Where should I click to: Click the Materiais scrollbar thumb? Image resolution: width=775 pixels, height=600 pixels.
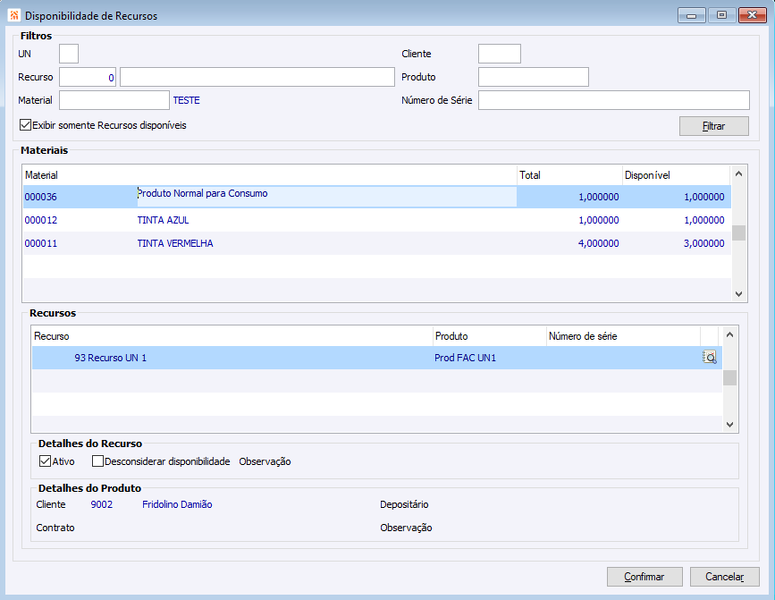click(x=738, y=233)
